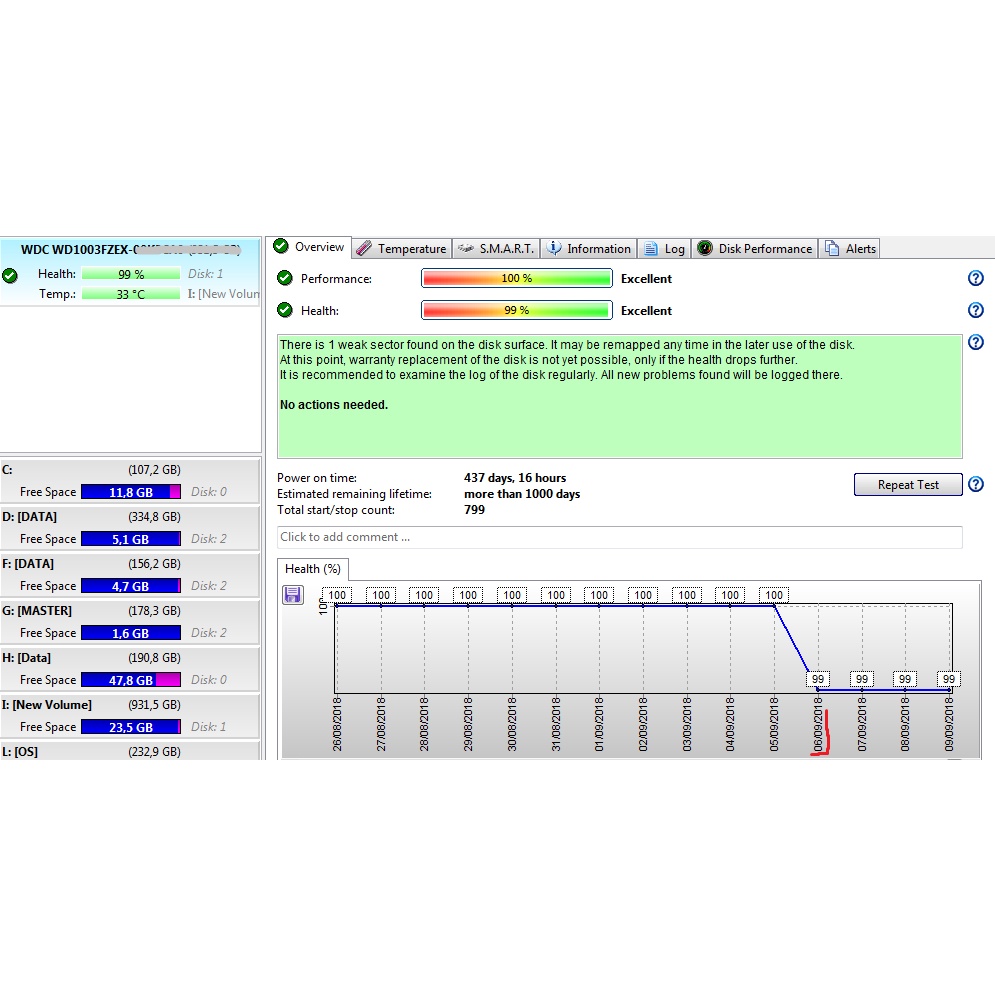The height and width of the screenshot is (995, 995).
Task: Click the help icon next to Repeat Test
Action: [976, 485]
